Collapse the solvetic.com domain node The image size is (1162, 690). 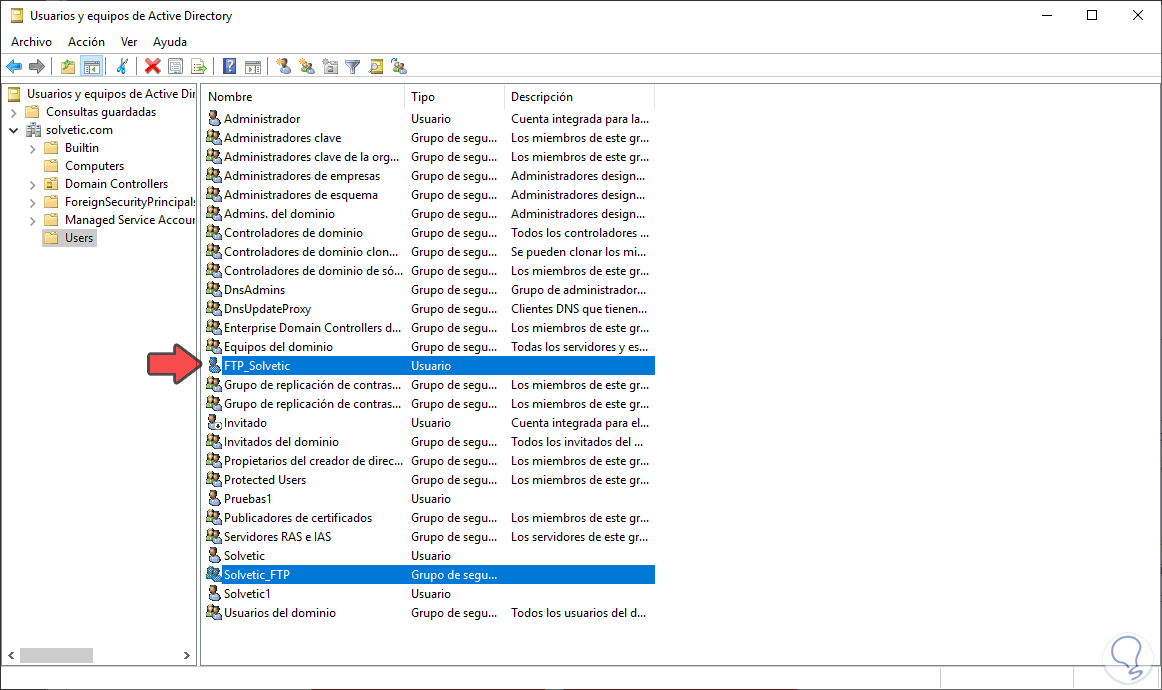(13, 130)
